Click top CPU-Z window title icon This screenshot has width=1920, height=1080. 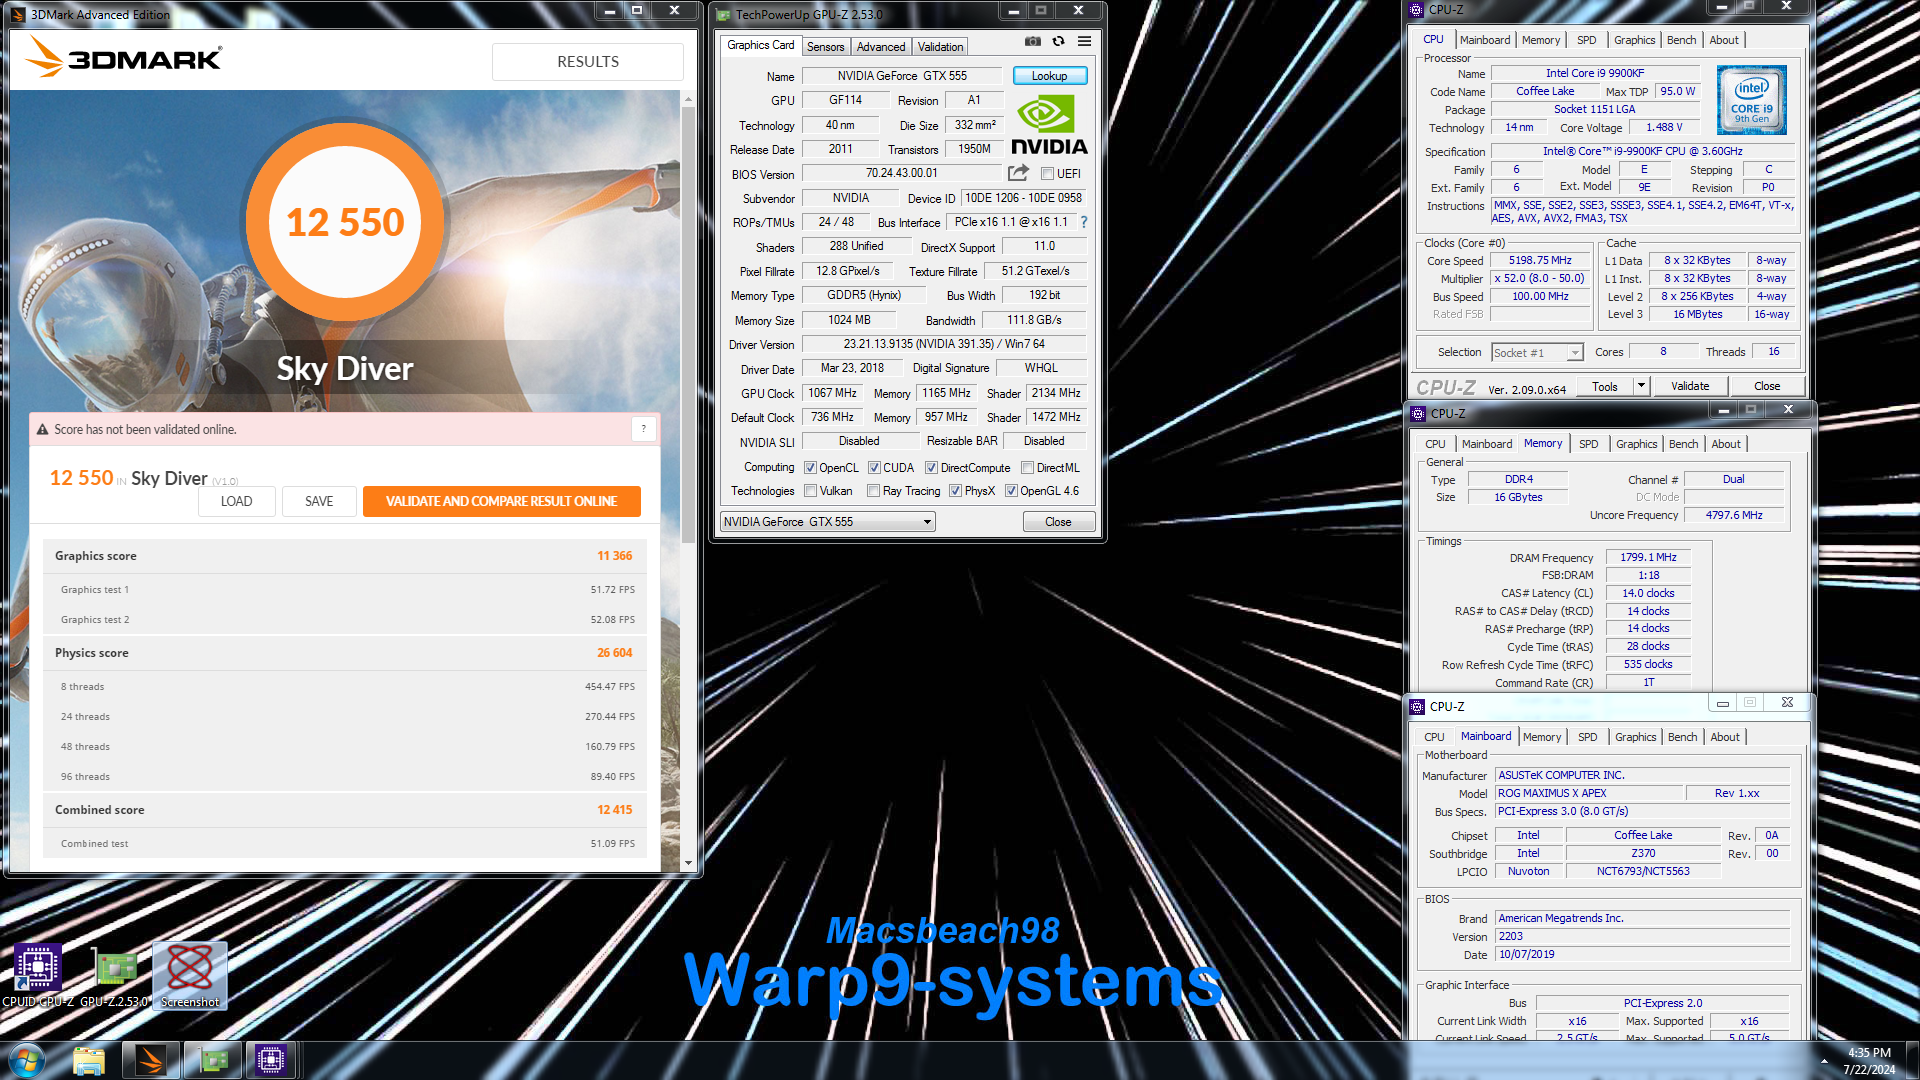coord(1416,10)
